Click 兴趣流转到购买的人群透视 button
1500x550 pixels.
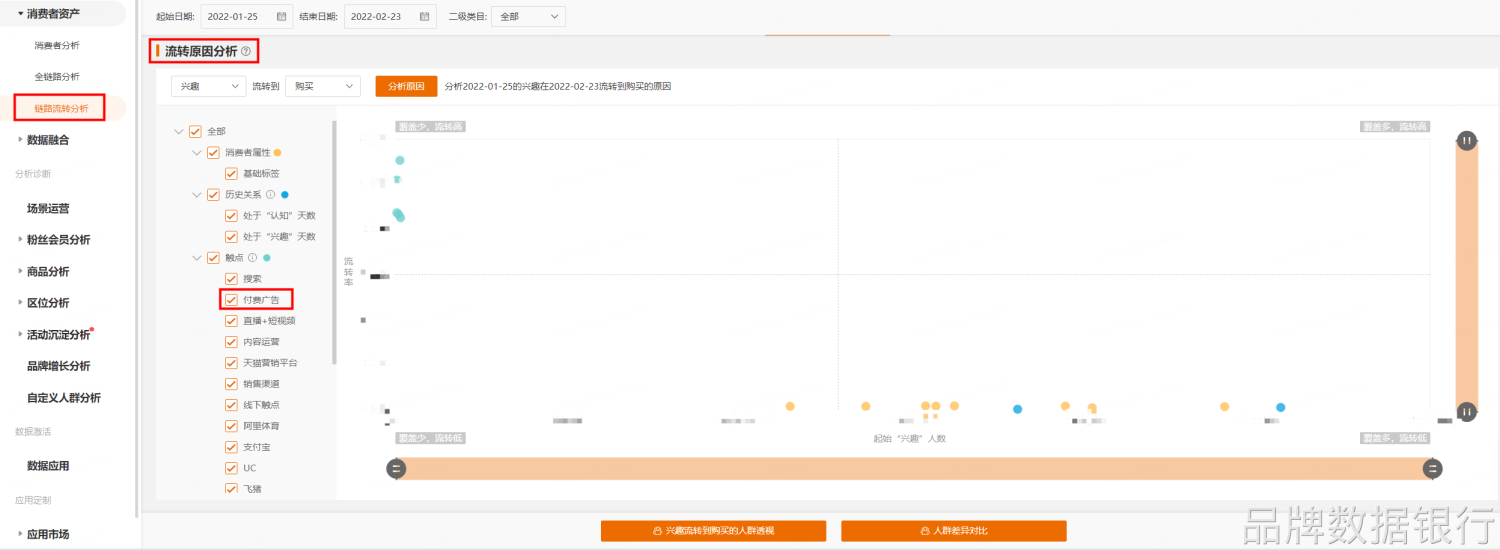[x=713, y=531]
